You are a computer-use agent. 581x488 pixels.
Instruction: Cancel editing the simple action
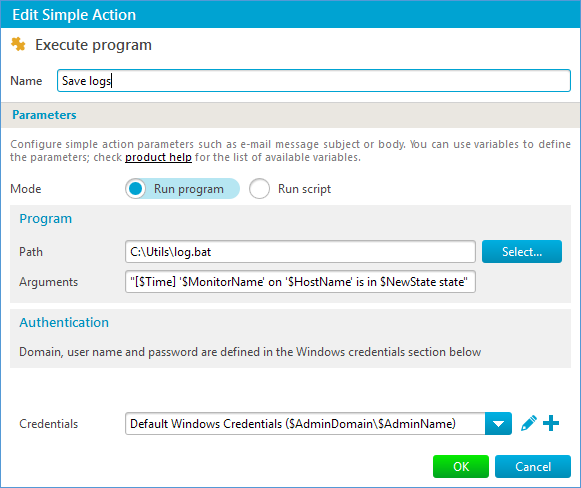pyautogui.click(x=533, y=466)
